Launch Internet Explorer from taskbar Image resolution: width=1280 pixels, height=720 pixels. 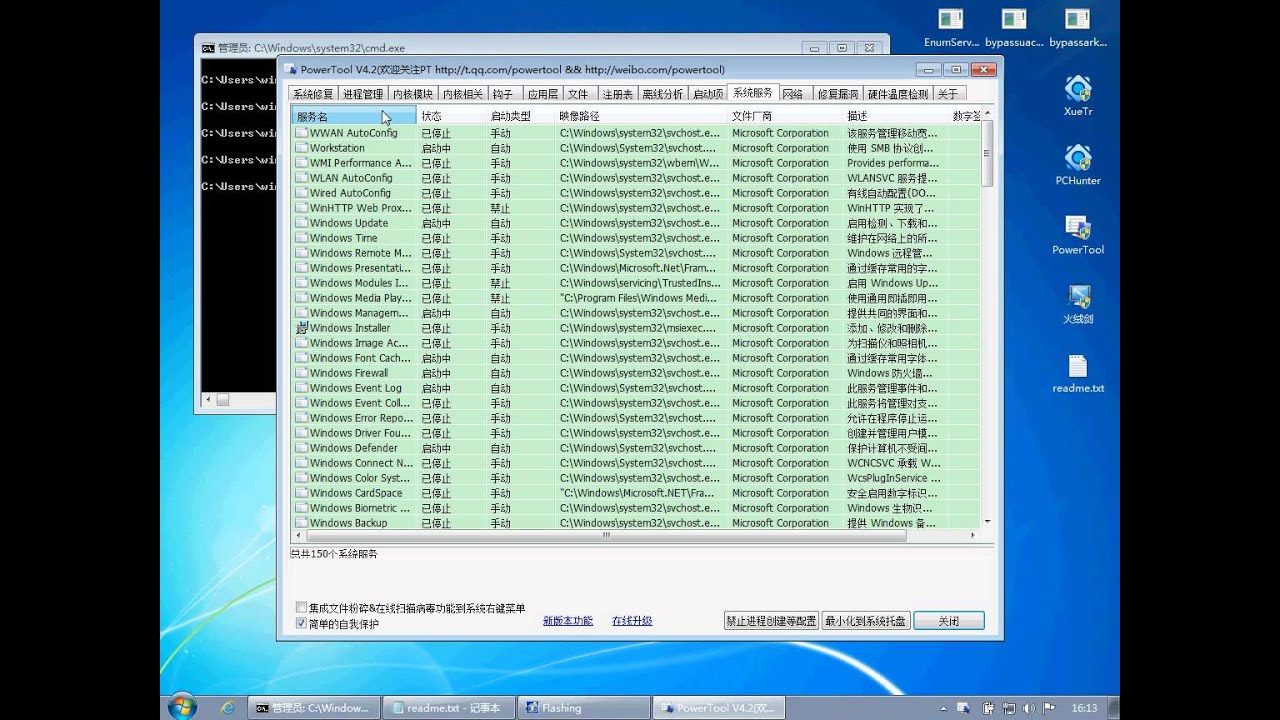tap(228, 707)
